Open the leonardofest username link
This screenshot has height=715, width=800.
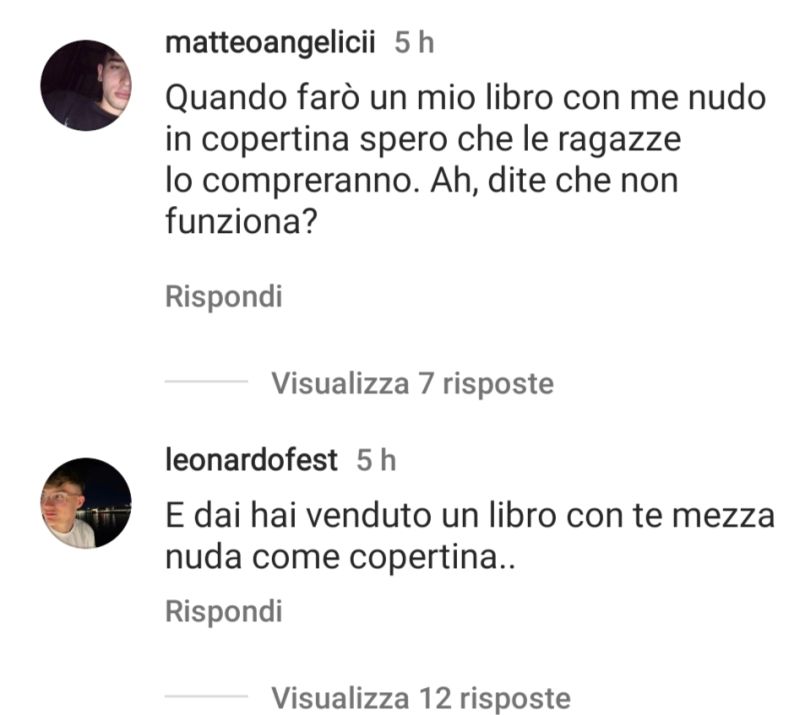[x=252, y=460]
